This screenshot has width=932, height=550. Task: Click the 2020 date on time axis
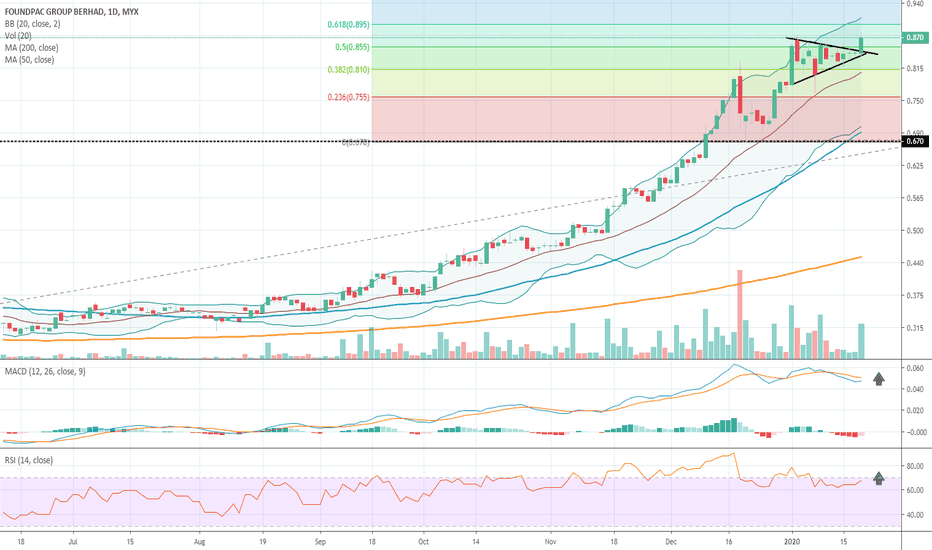[792, 542]
